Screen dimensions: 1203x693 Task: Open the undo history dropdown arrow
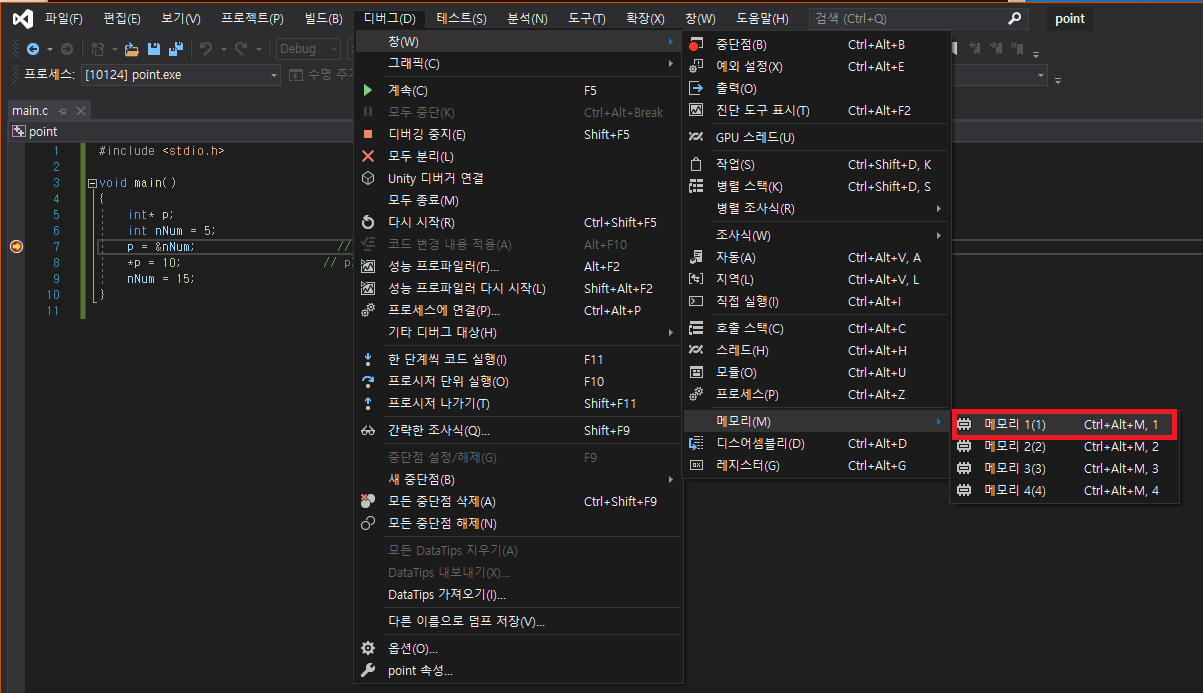pos(222,49)
